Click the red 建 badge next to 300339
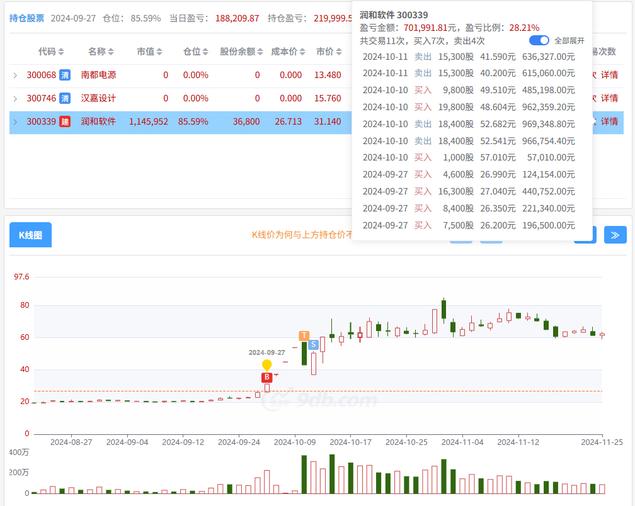This screenshot has width=635, height=506. tap(65, 121)
